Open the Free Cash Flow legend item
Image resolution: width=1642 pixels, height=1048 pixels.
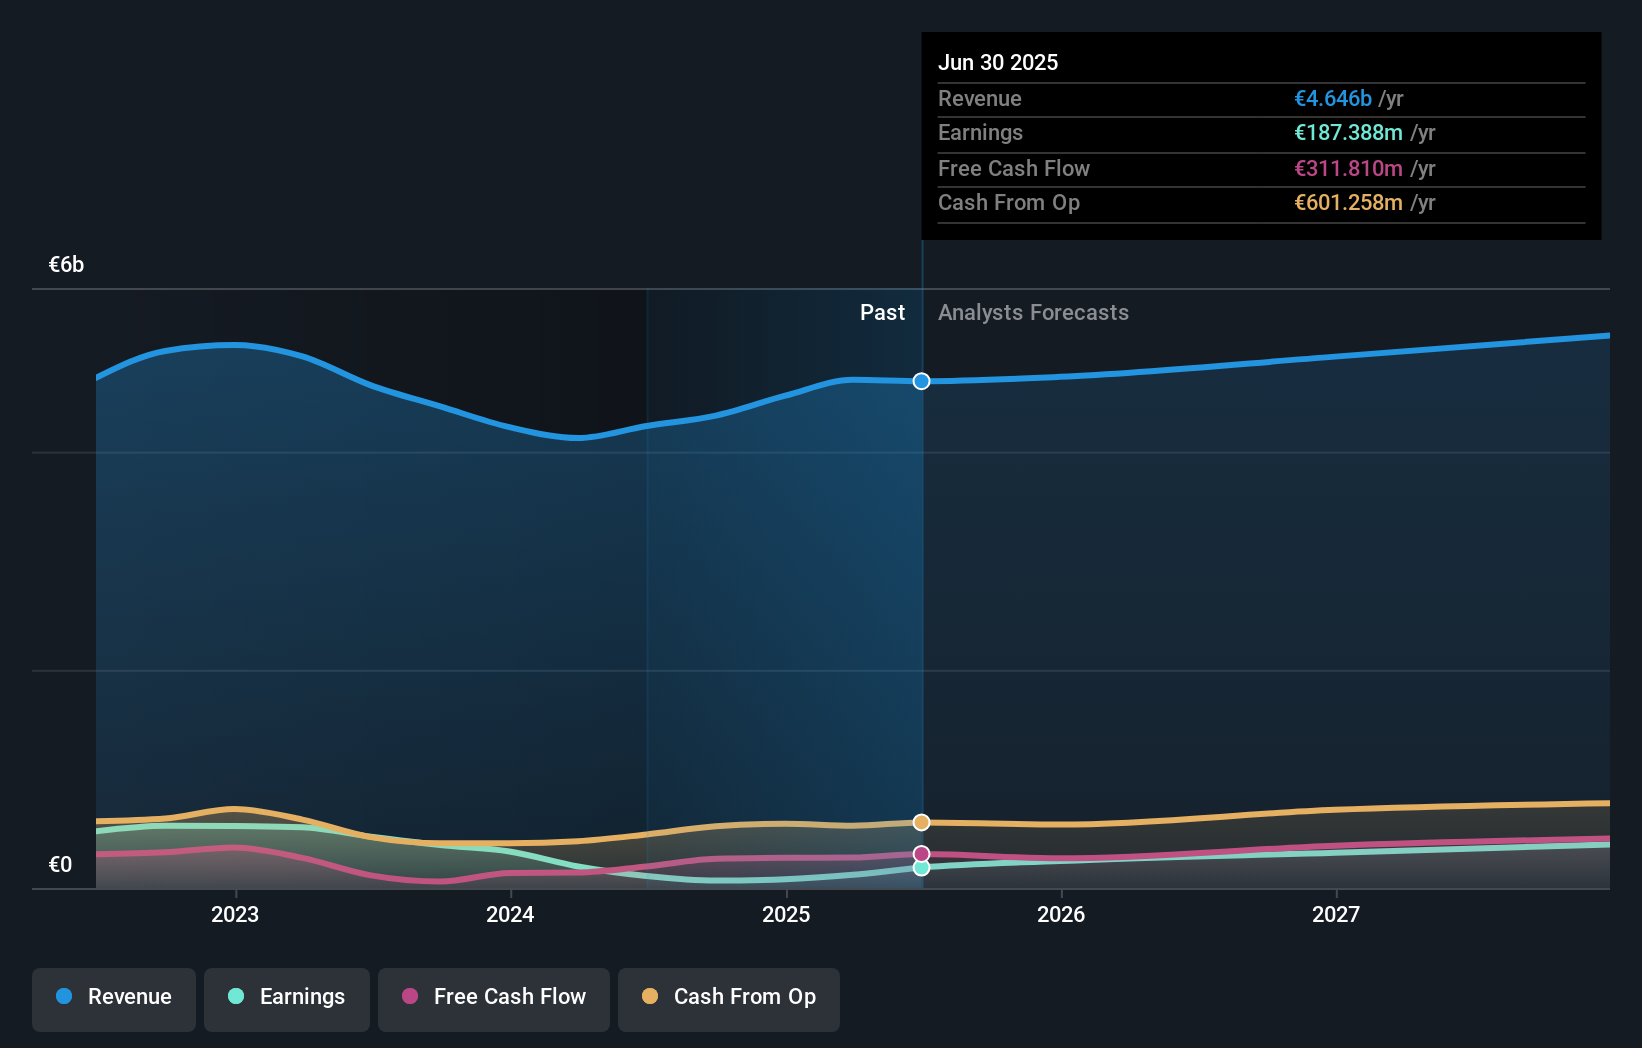[x=494, y=997]
